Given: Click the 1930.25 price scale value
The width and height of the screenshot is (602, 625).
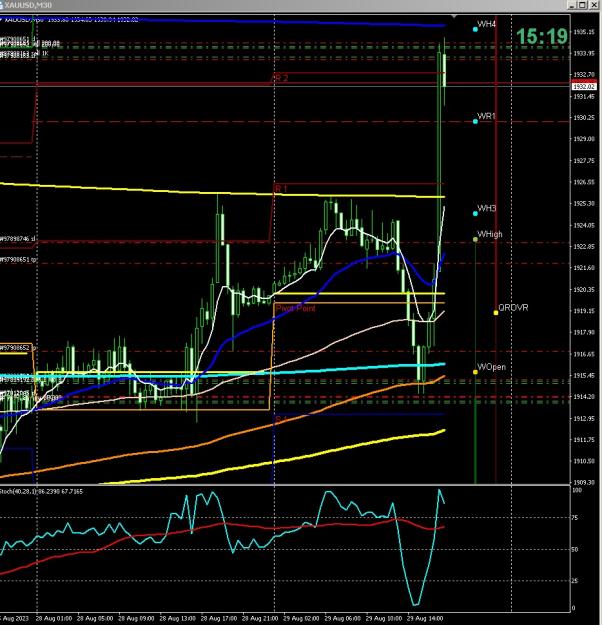Looking at the screenshot, I should tap(584, 118).
